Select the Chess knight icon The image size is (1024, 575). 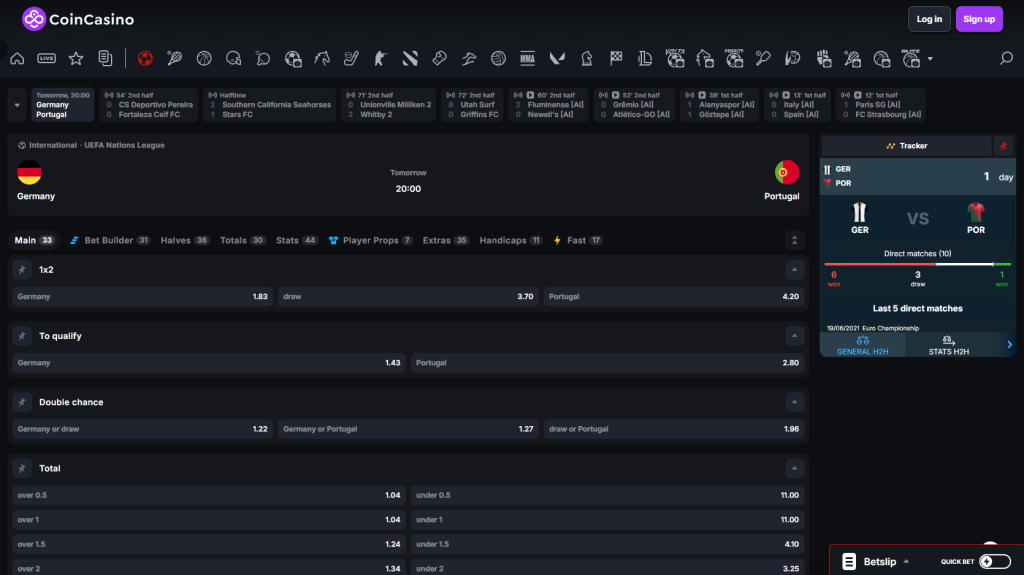coord(586,59)
